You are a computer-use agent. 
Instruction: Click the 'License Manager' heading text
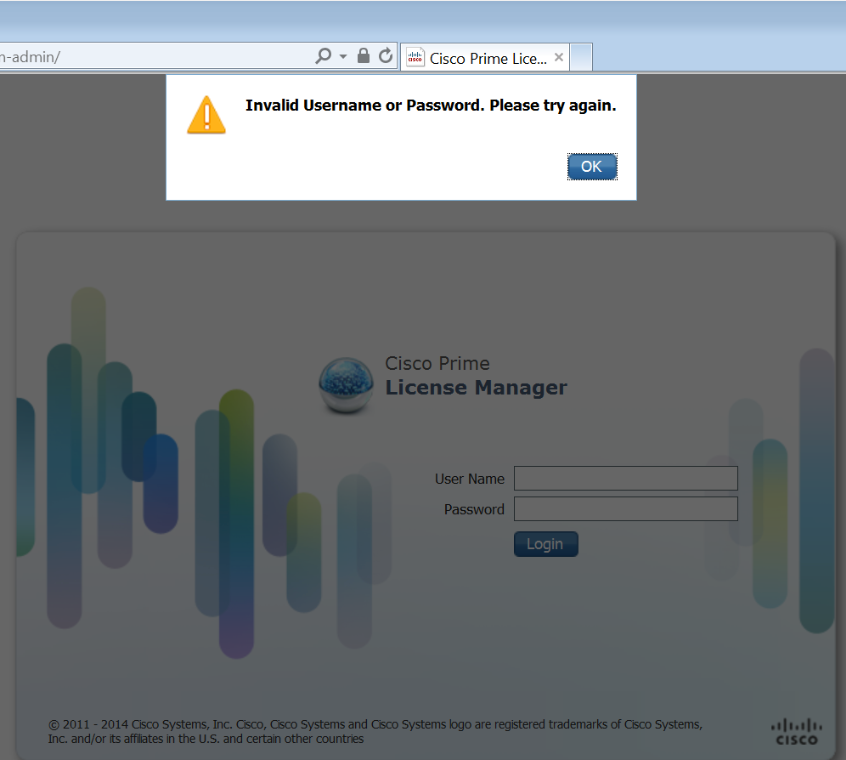tap(476, 387)
